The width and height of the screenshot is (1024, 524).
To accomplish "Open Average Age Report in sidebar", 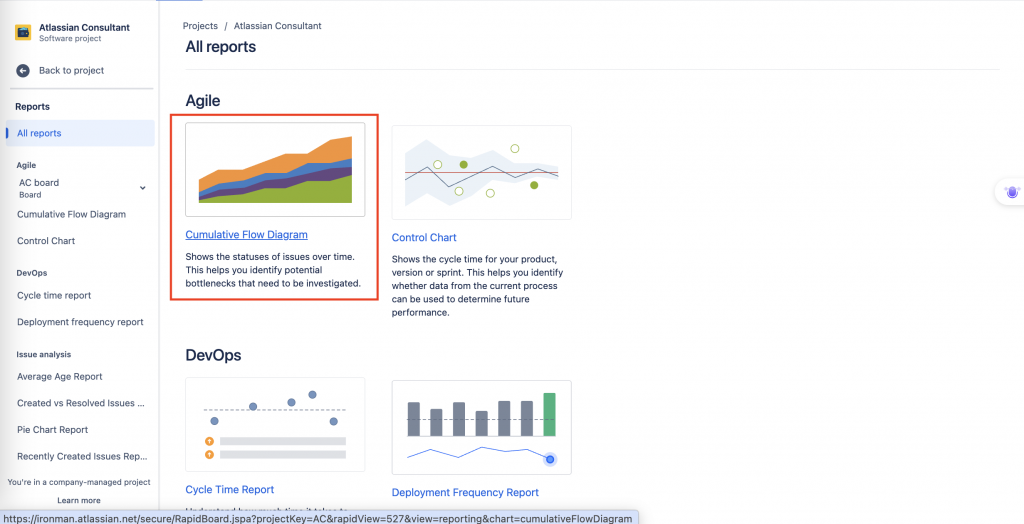I will tap(59, 376).
